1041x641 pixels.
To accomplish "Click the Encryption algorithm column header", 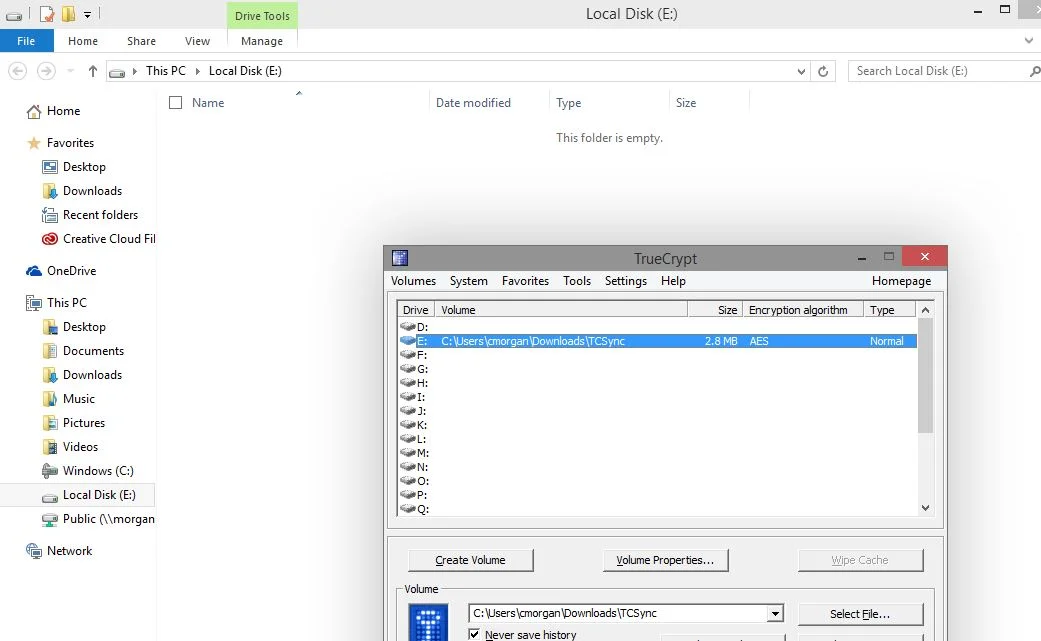I will (x=803, y=310).
